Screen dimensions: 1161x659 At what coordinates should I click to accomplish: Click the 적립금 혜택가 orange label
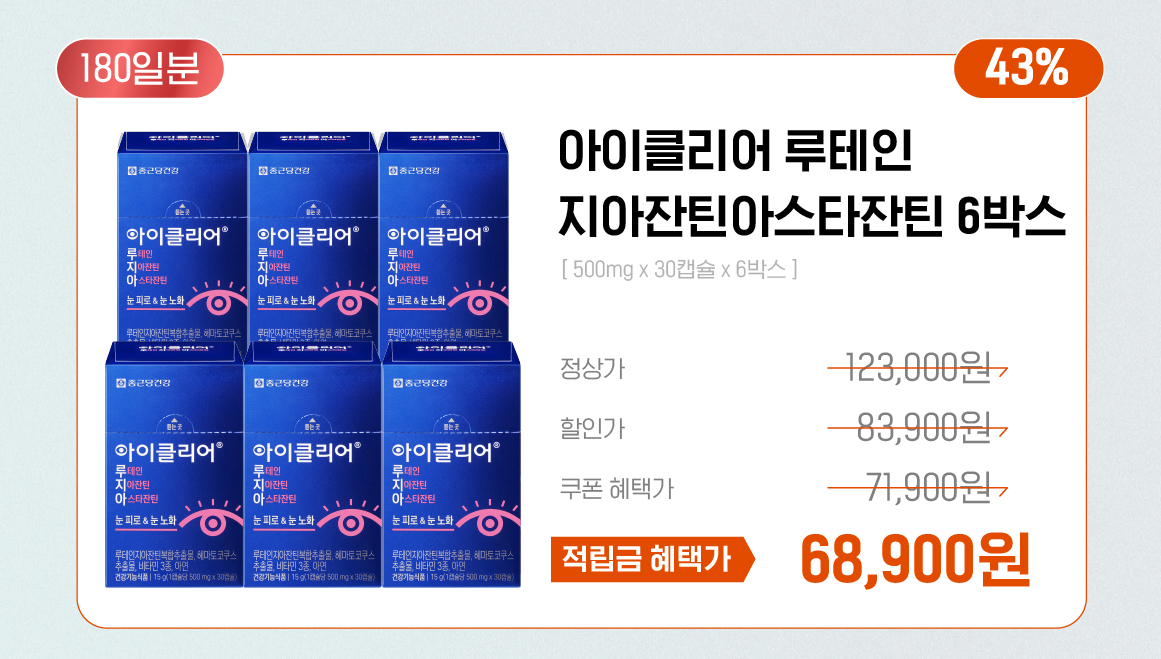coord(652,559)
